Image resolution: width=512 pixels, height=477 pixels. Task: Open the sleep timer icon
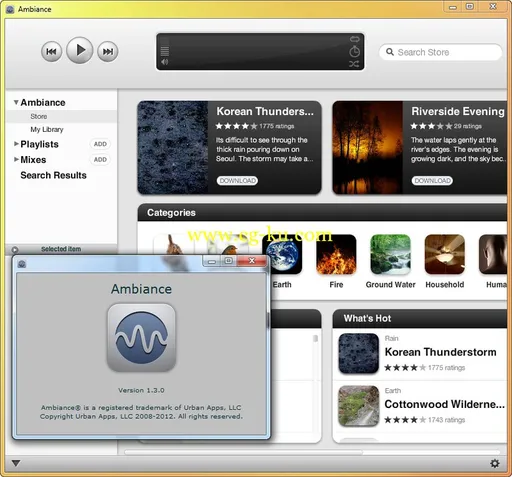[x=354, y=51]
